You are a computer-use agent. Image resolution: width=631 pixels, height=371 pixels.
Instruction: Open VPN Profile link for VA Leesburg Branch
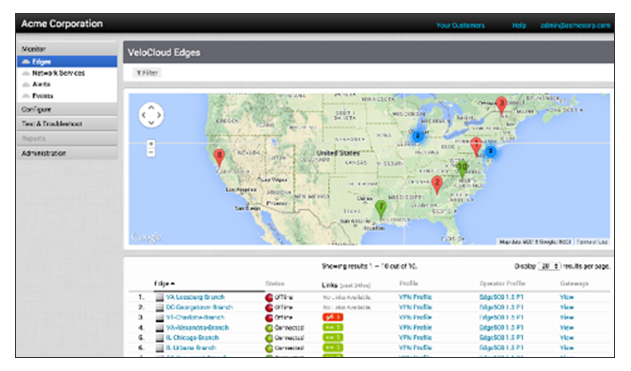pos(415,297)
